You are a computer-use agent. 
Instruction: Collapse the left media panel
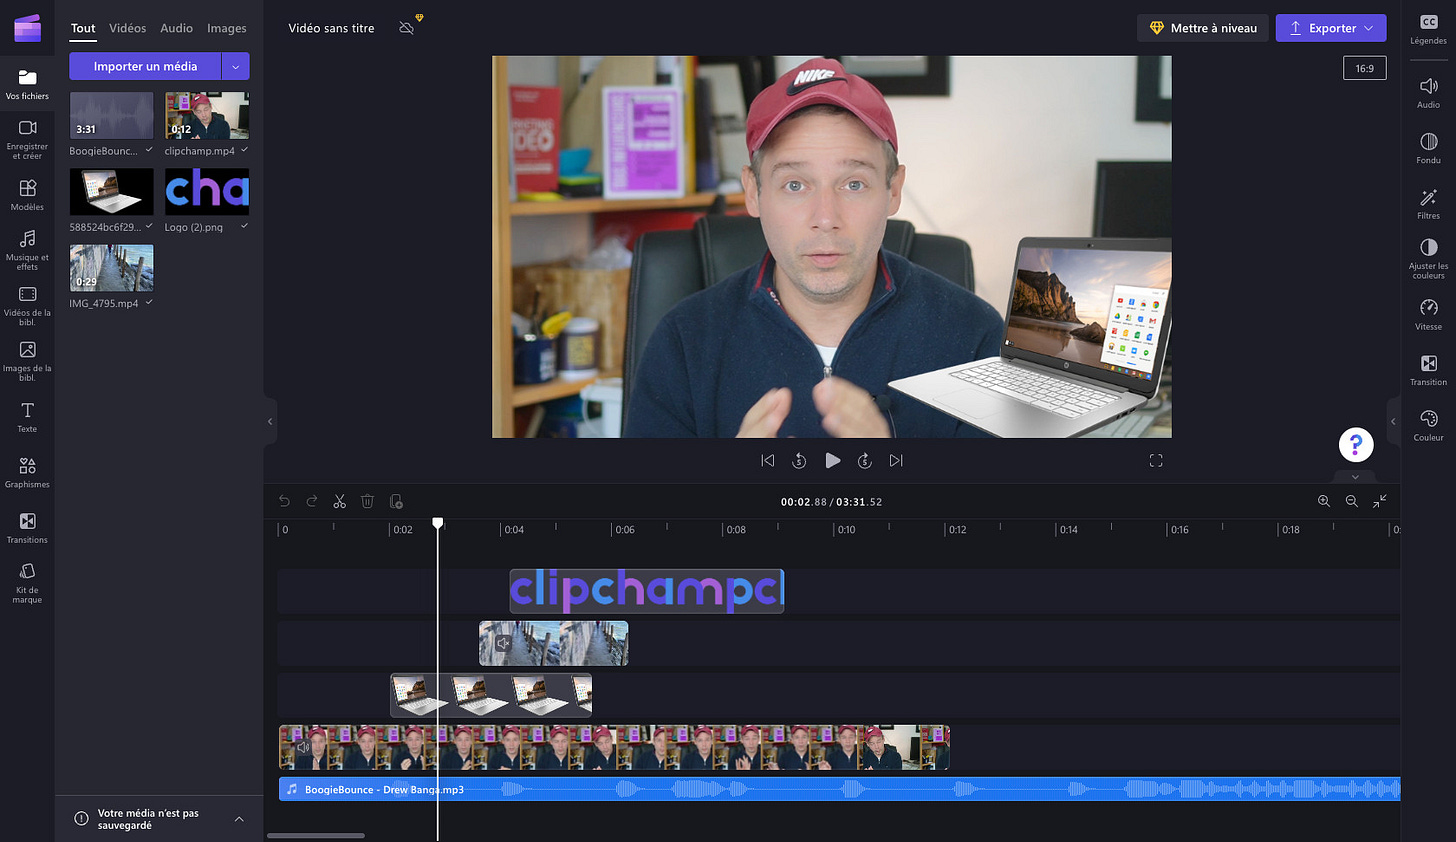point(270,421)
